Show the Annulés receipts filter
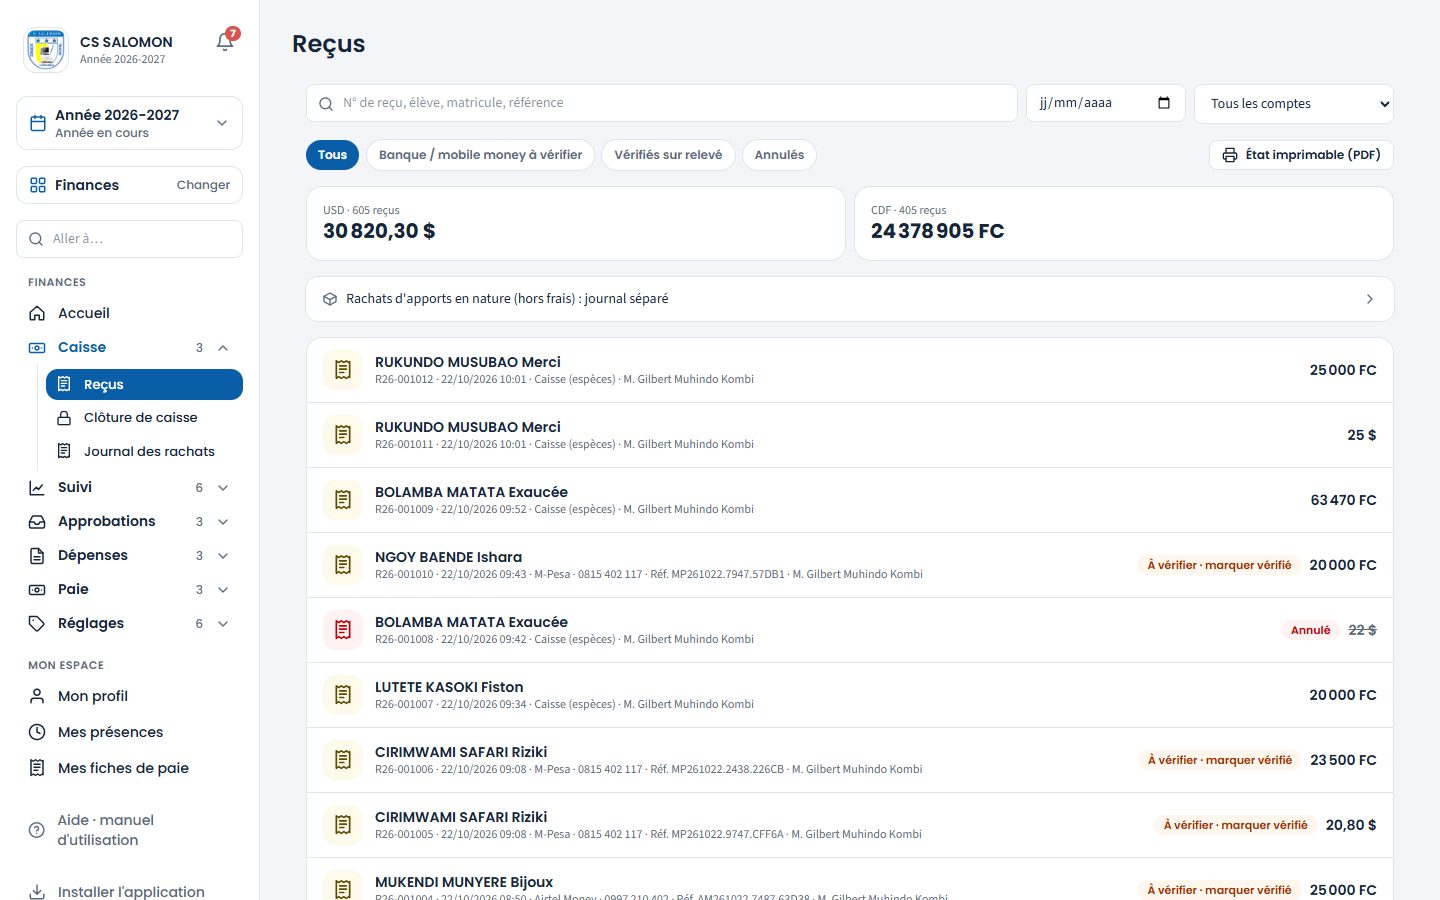Viewport: 1440px width, 900px height. coord(779,155)
